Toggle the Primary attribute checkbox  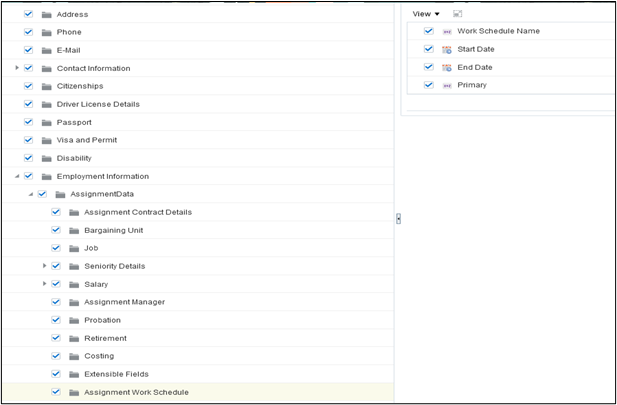coord(429,85)
